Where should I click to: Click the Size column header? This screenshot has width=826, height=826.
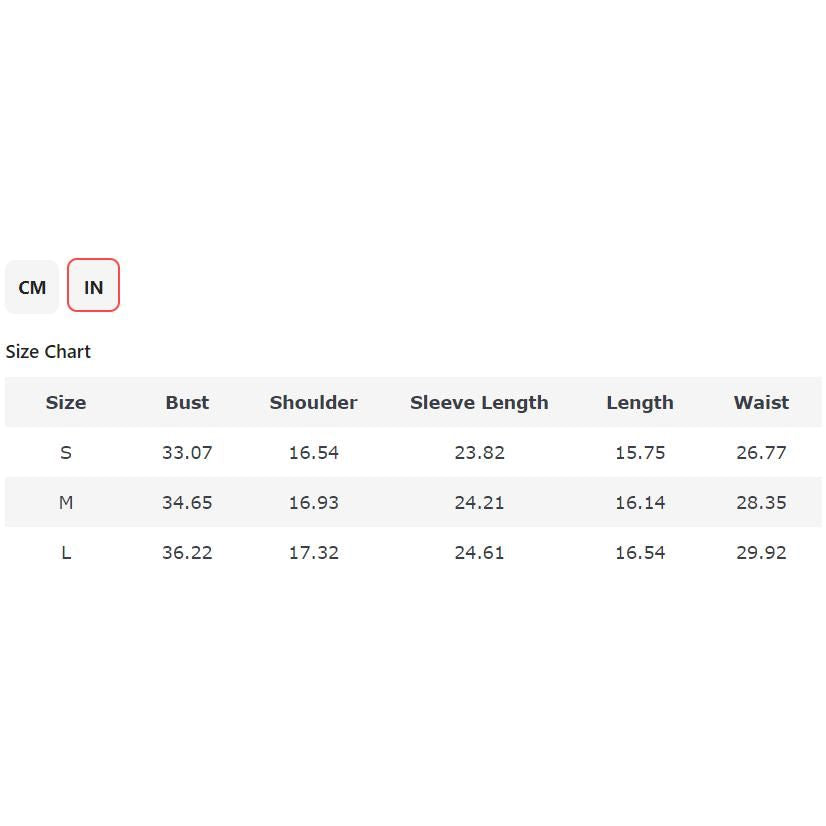click(x=66, y=403)
